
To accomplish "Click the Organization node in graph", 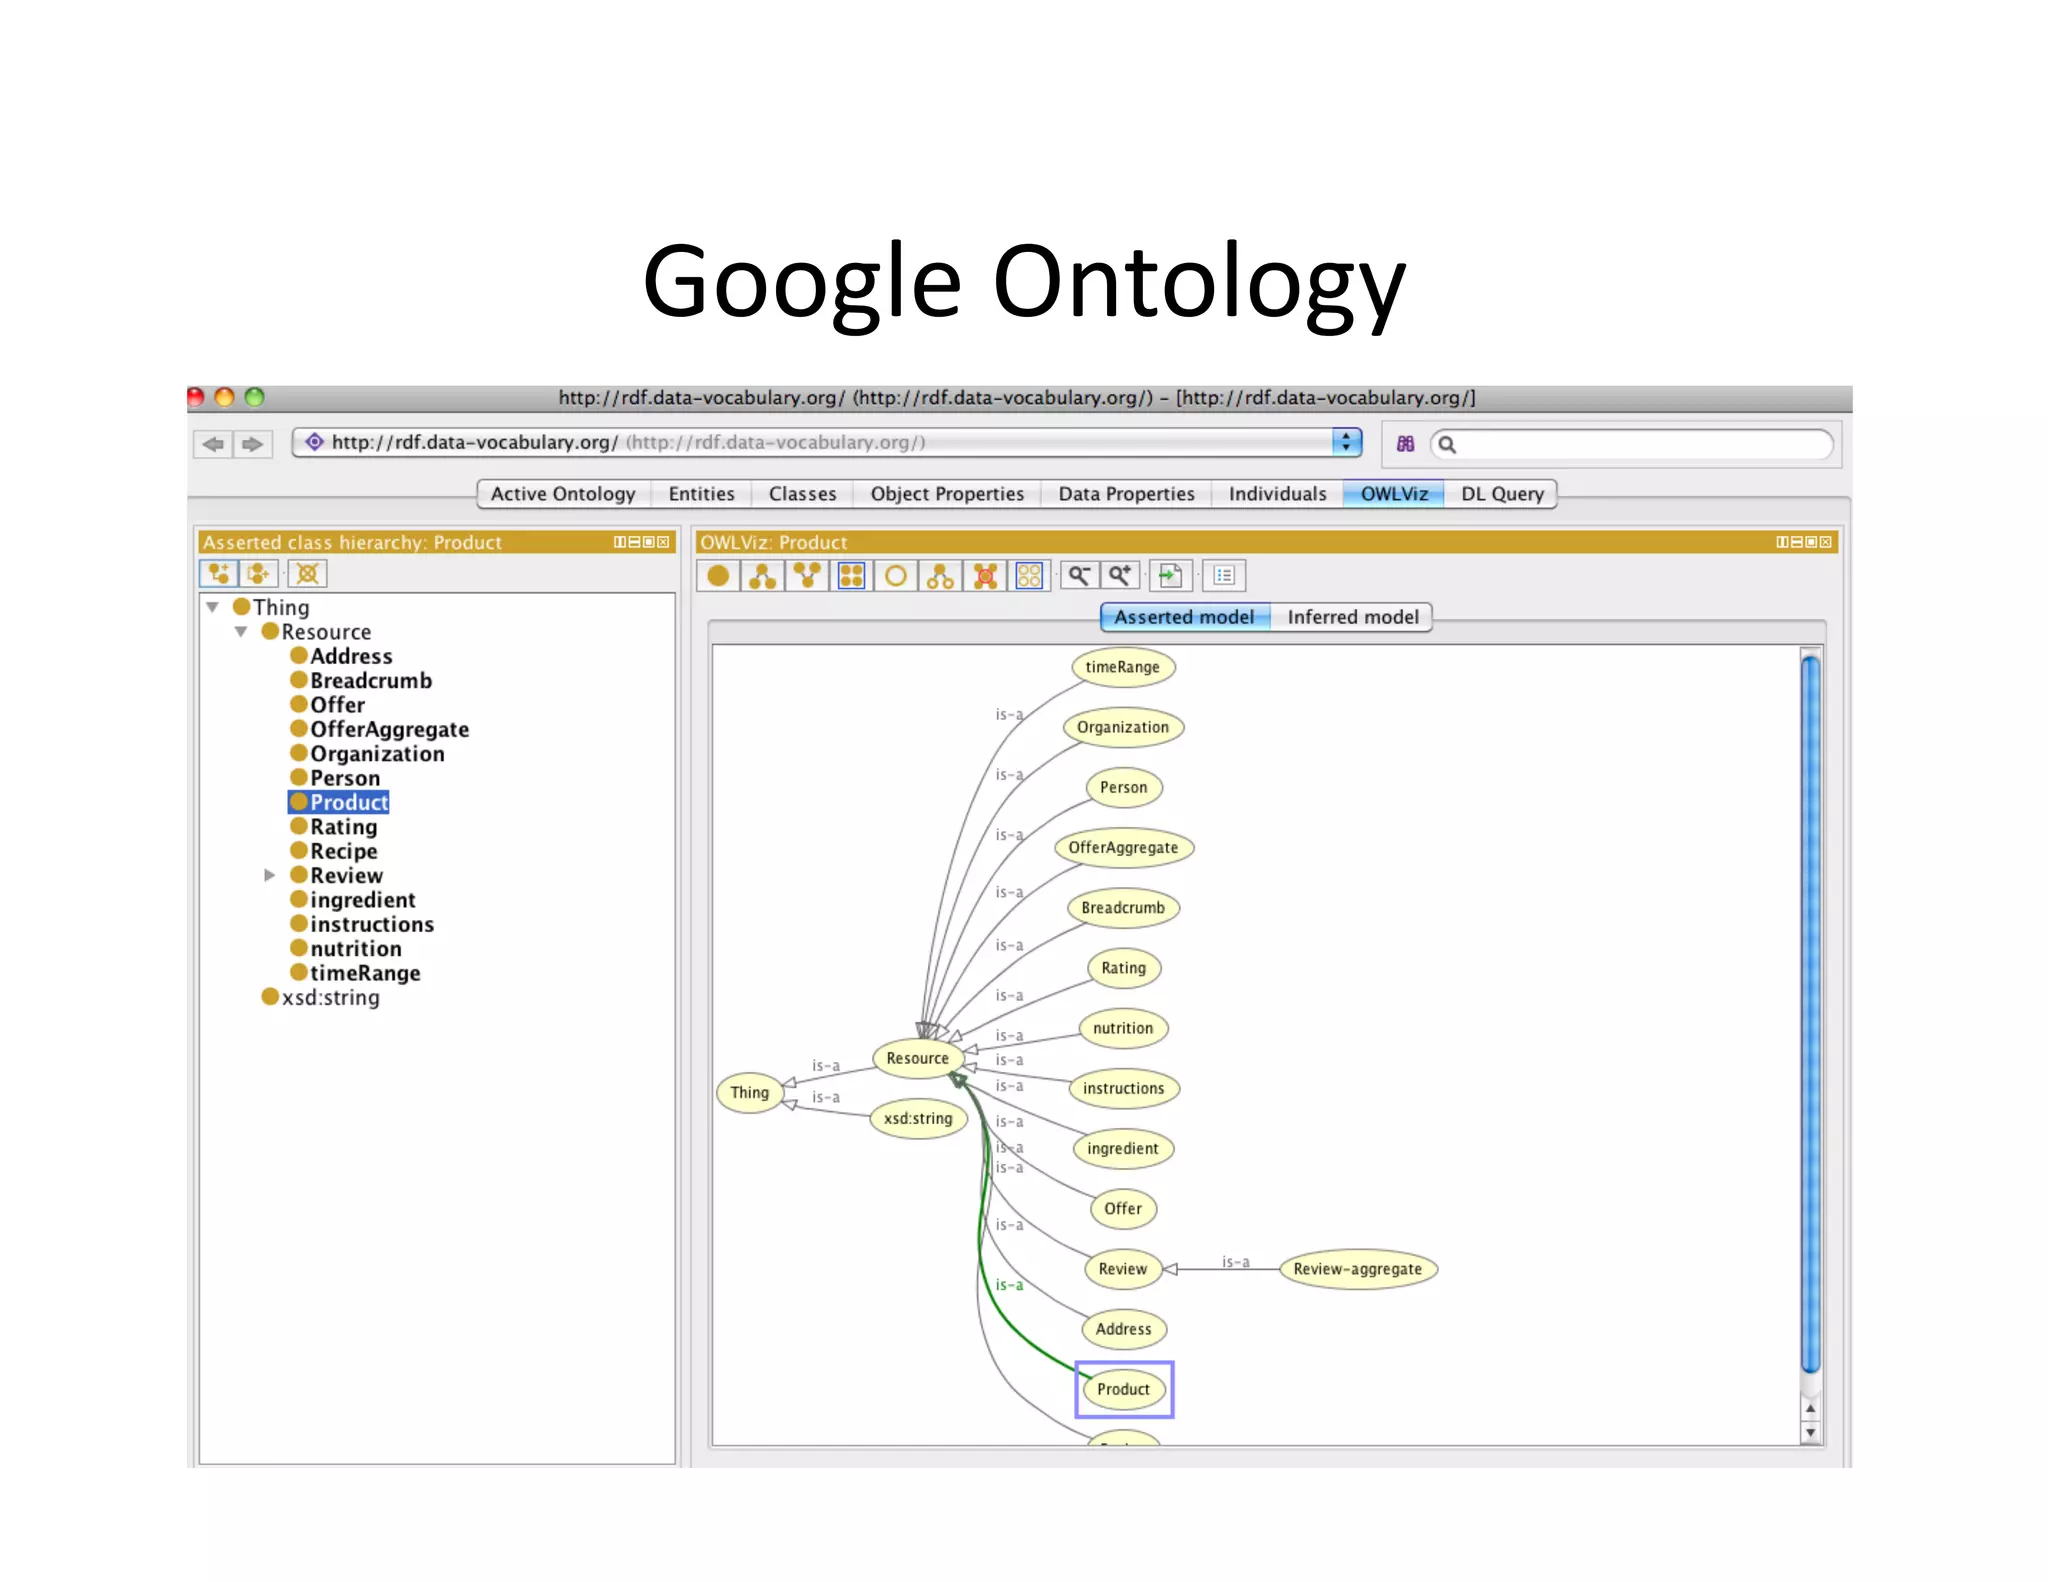I will tap(1123, 727).
